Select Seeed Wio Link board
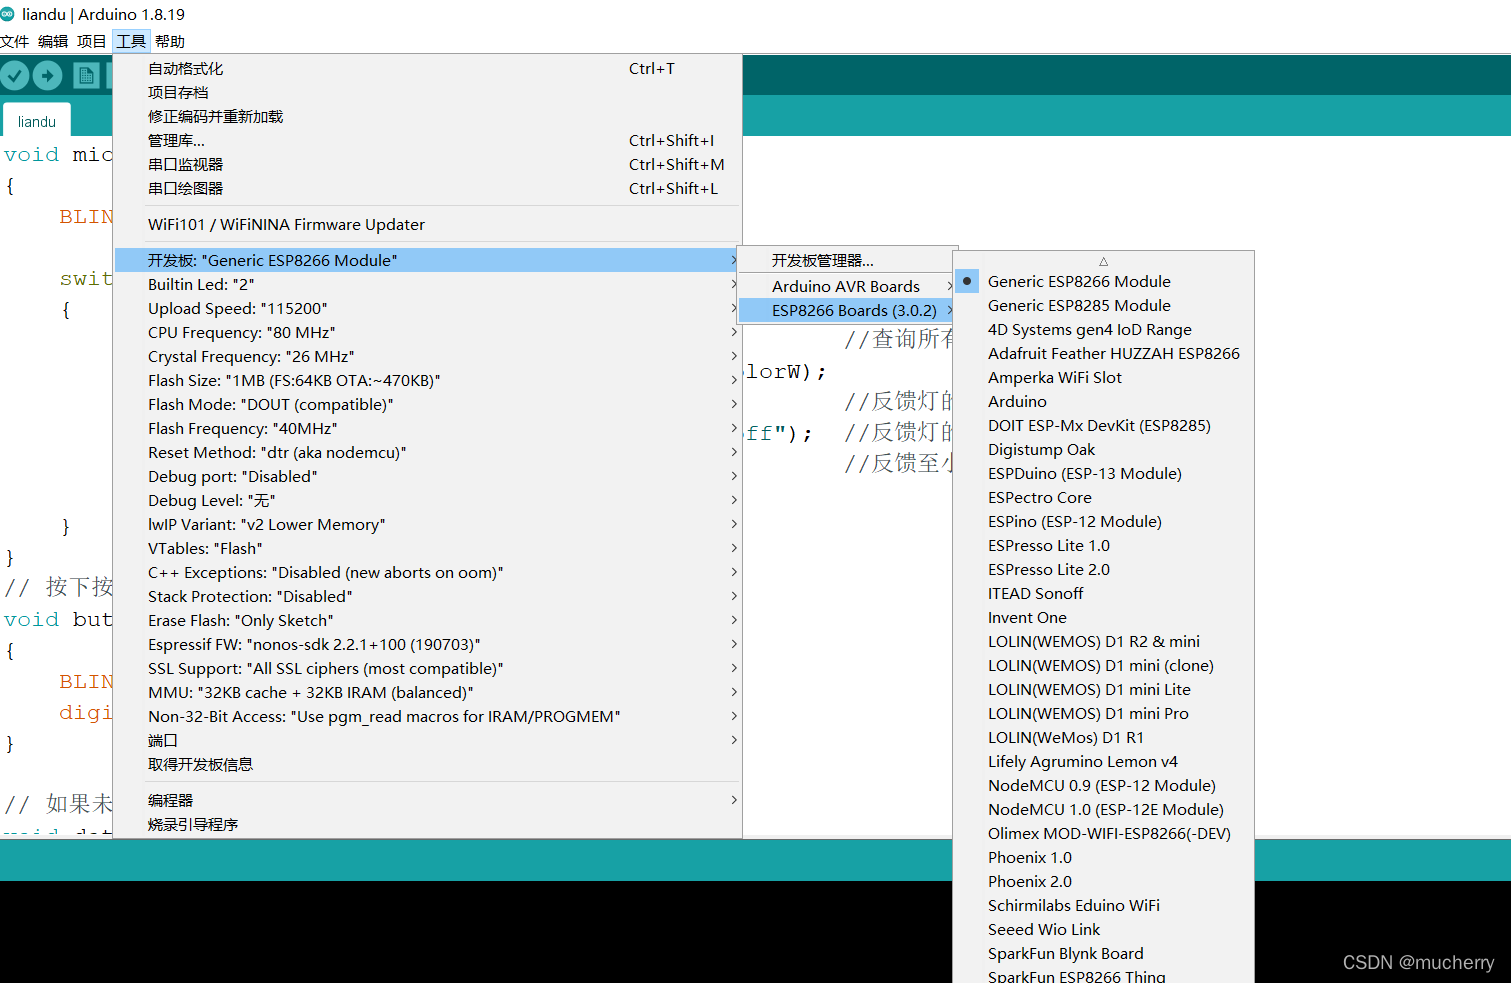This screenshot has width=1511, height=983. 1104,929
